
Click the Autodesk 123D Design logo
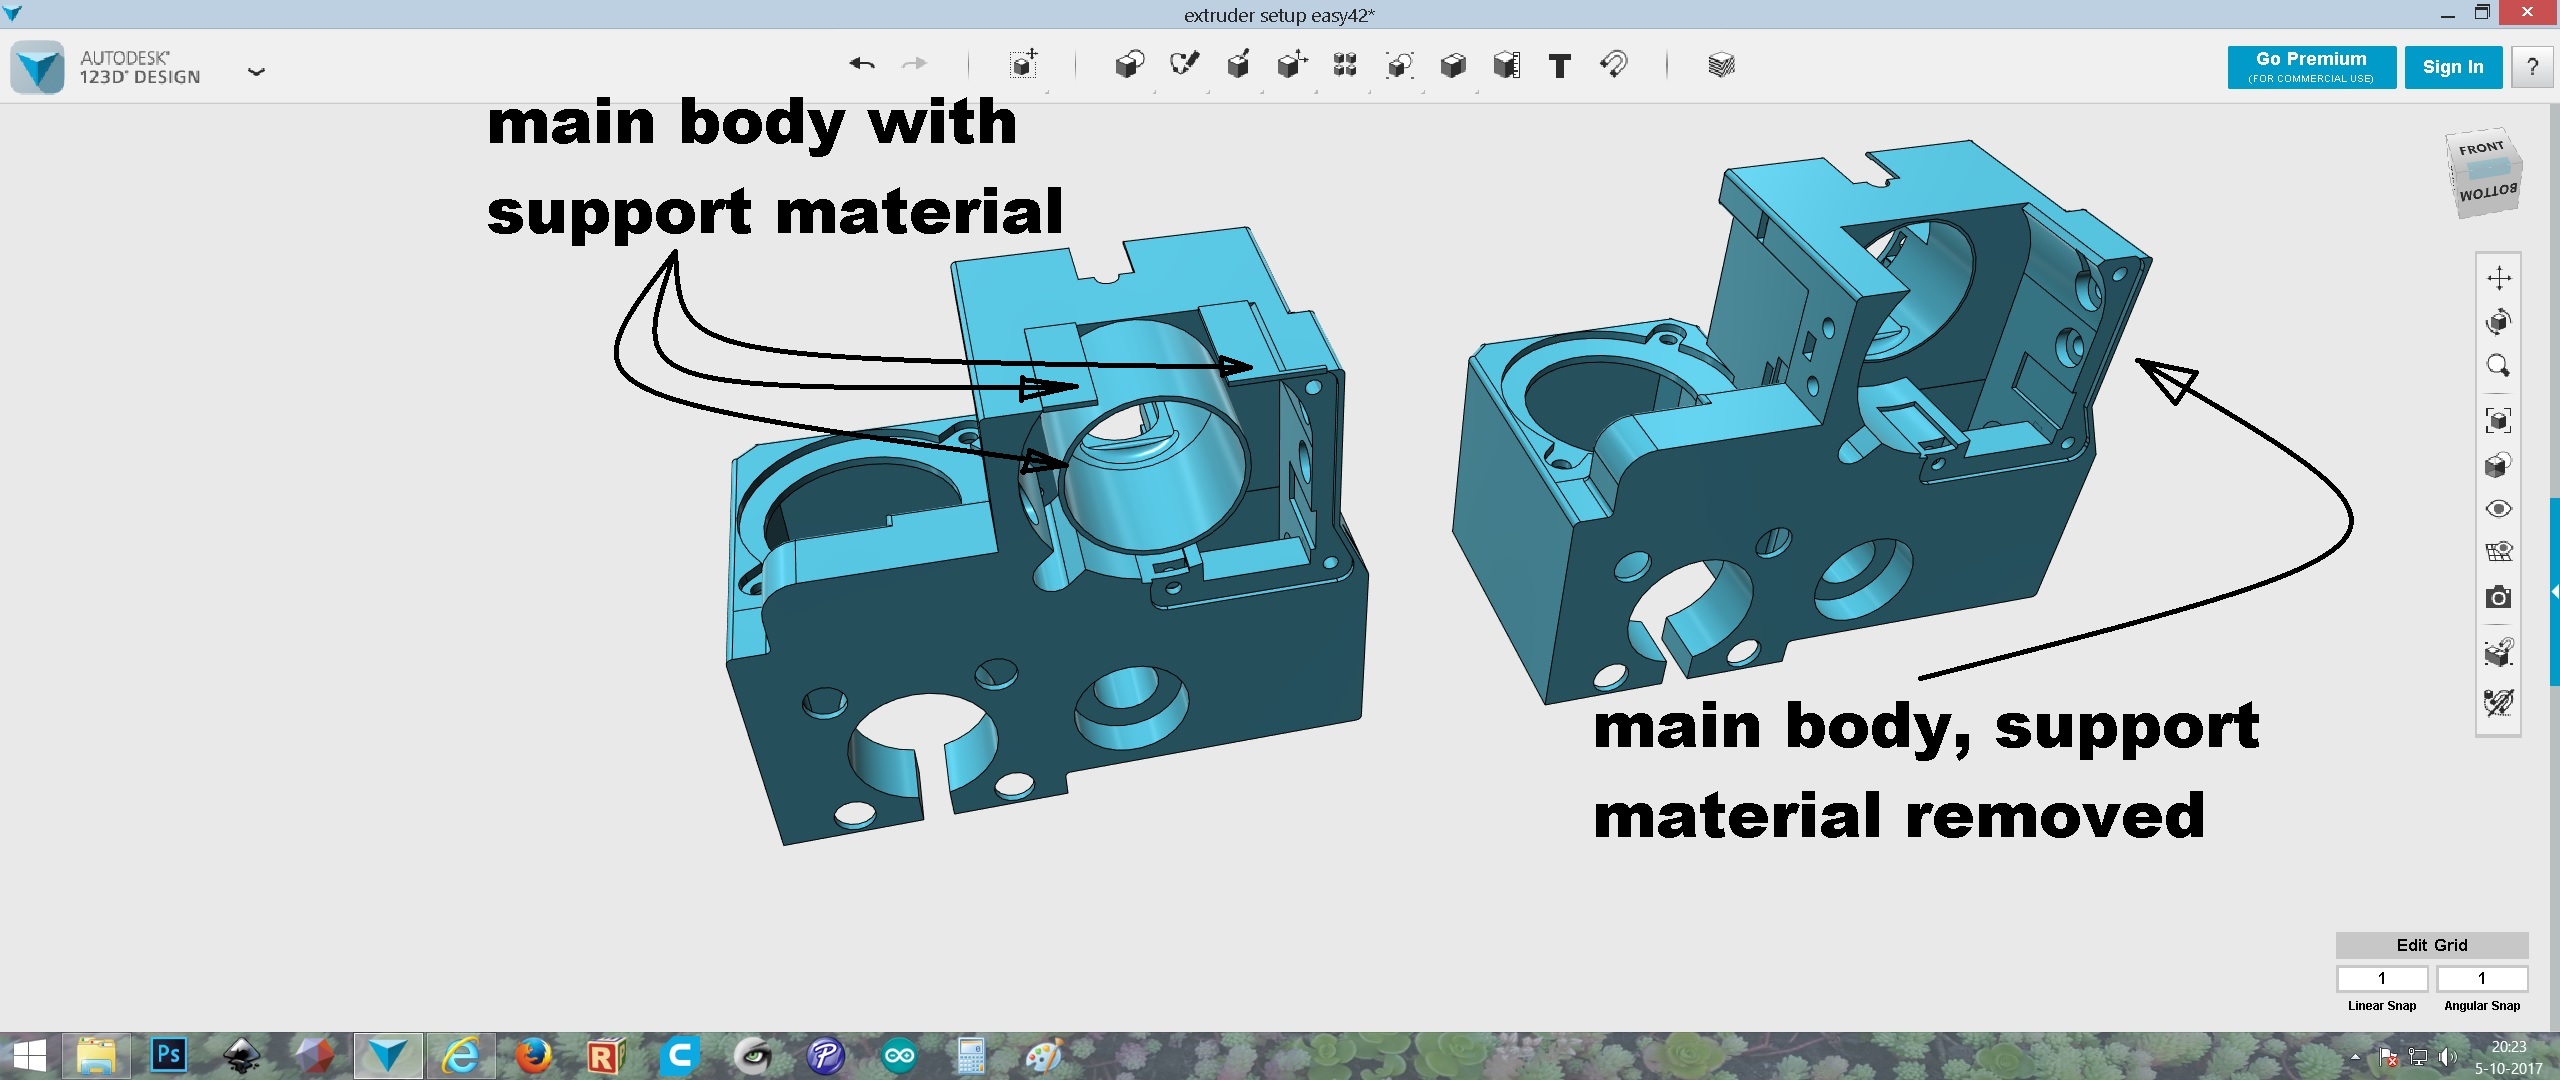(x=38, y=68)
